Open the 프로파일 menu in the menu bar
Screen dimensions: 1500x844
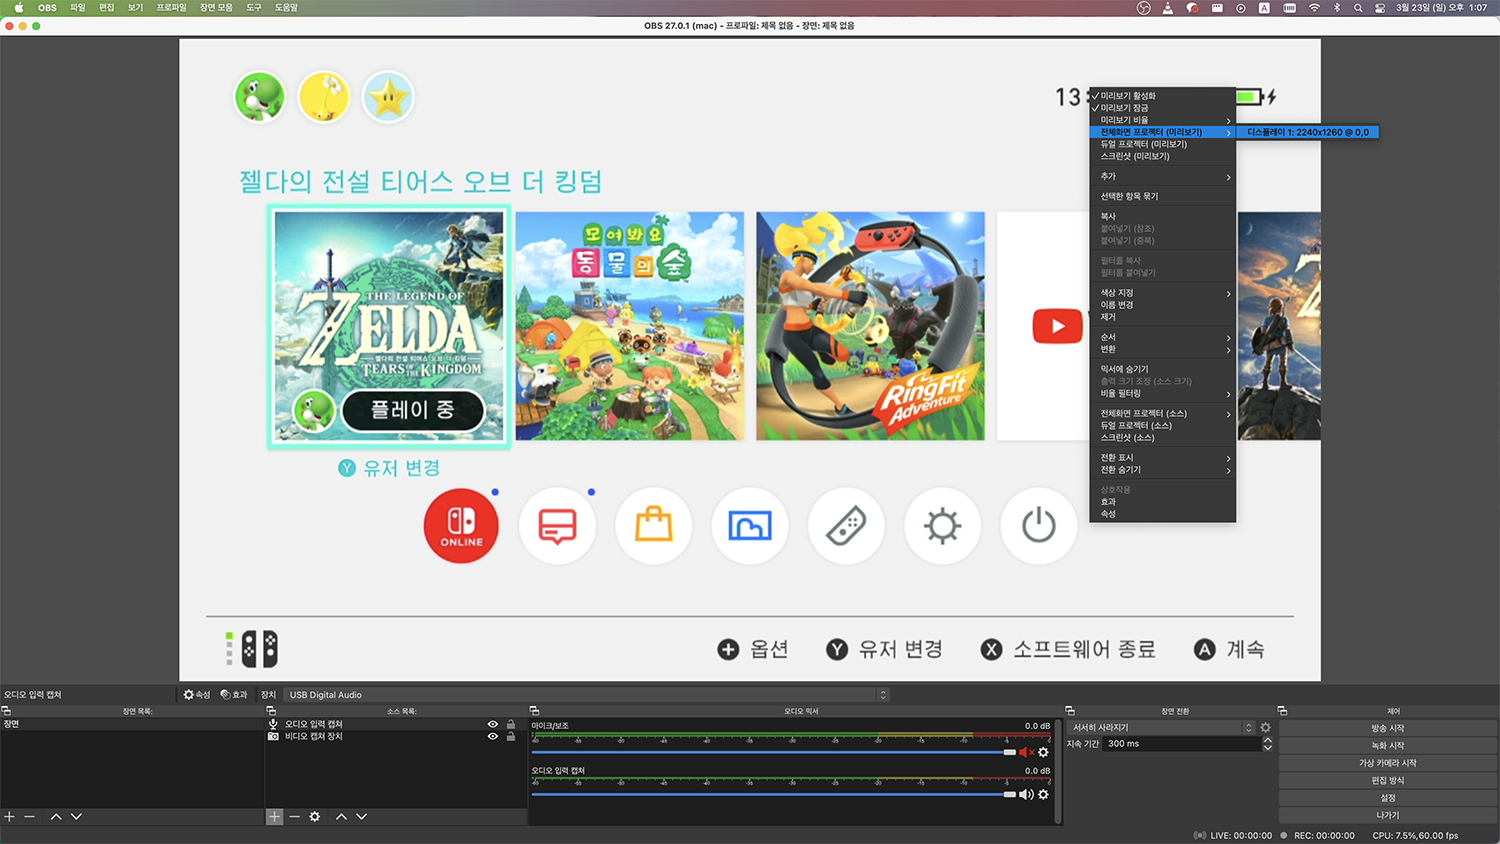point(171,7)
